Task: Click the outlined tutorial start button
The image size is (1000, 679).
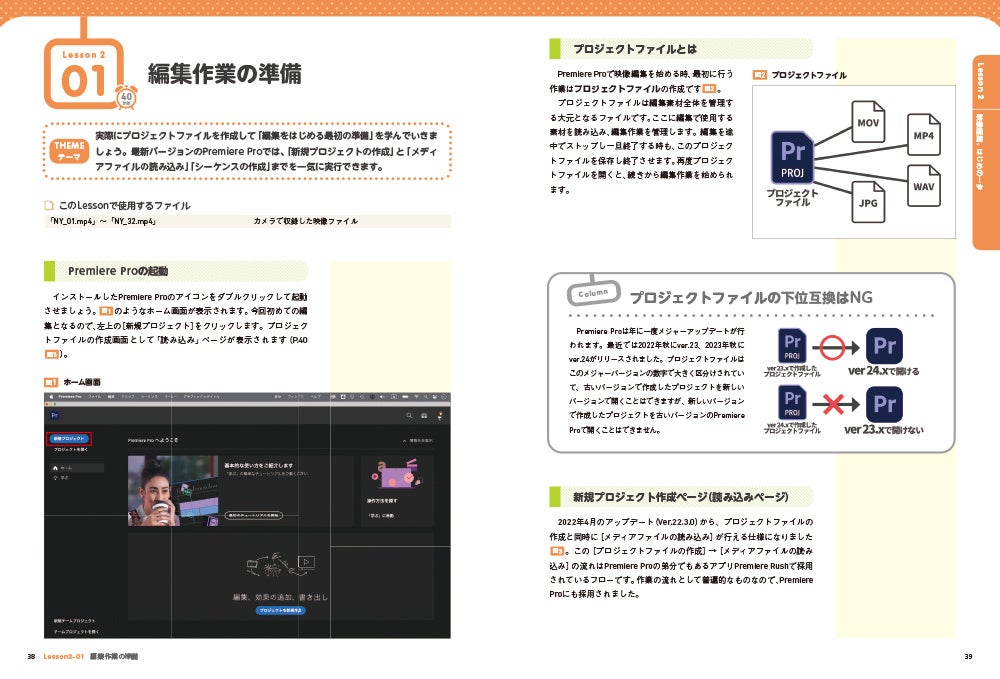Action: [x=254, y=515]
